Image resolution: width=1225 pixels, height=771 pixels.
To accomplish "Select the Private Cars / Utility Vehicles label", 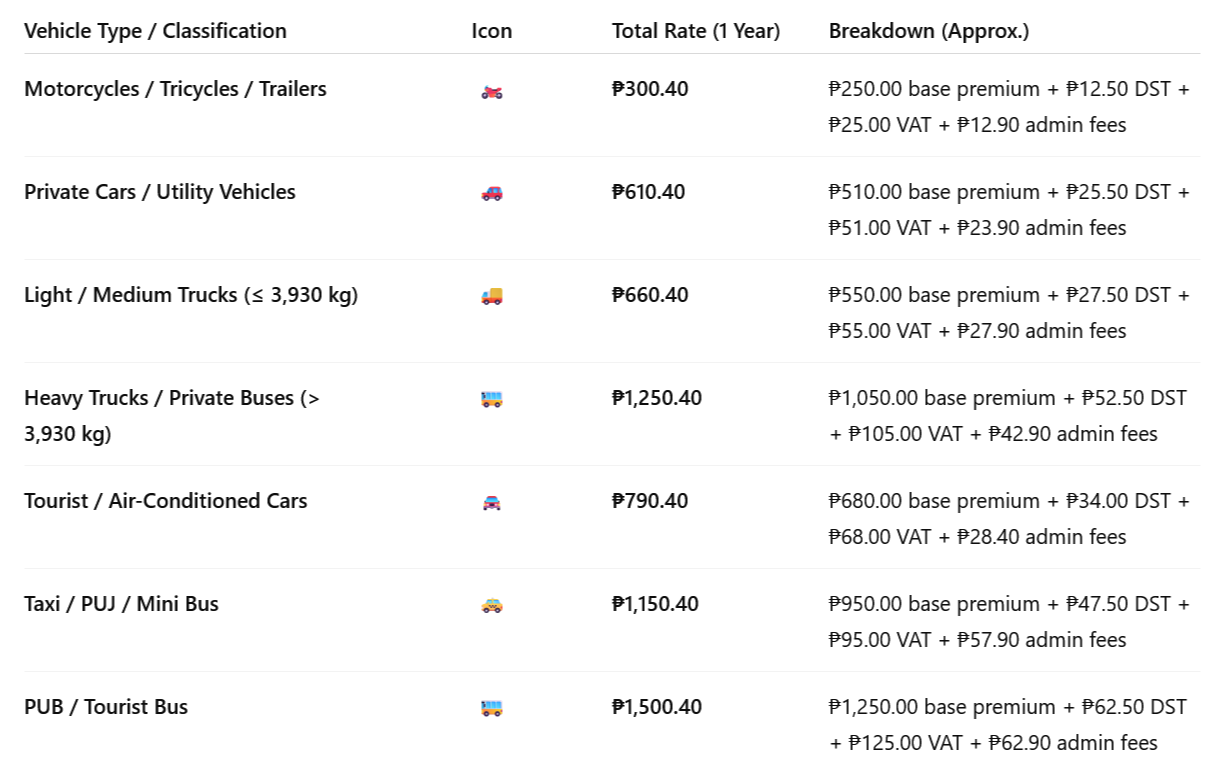I will (x=160, y=192).
